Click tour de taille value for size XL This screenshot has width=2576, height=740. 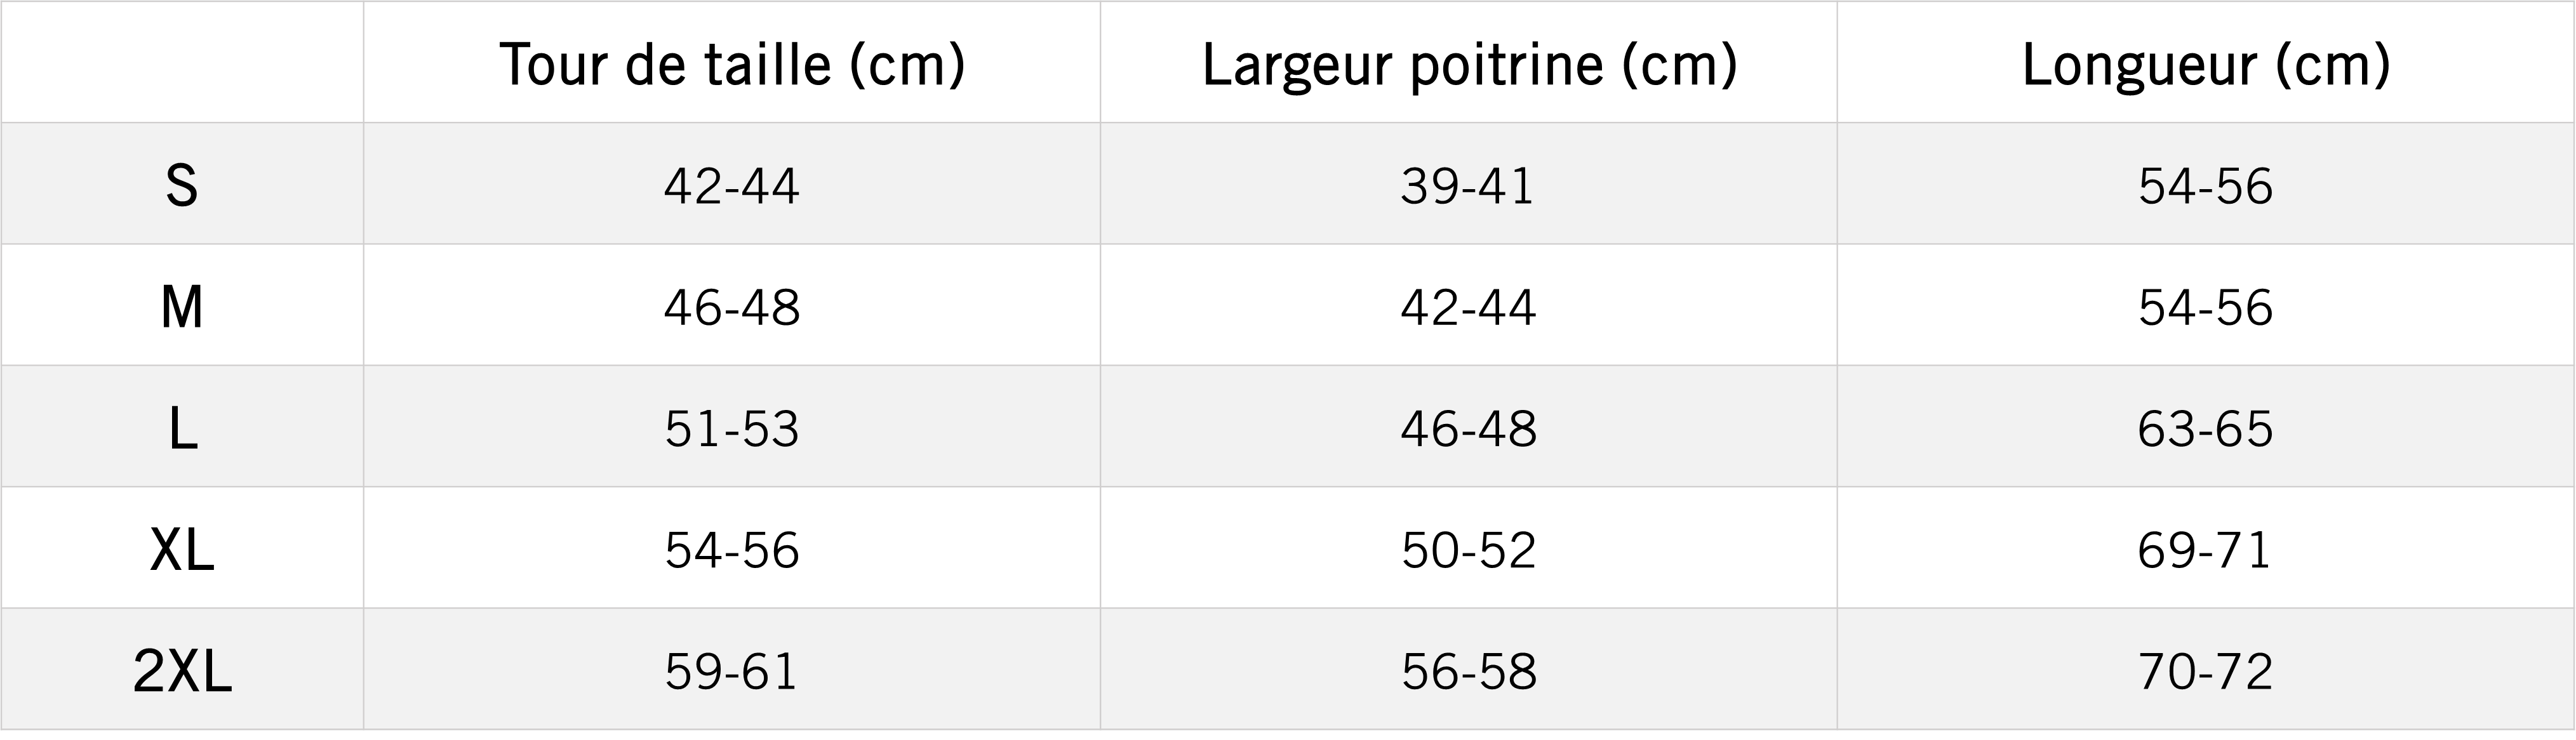pyautogui.click(x=732, y=550)
